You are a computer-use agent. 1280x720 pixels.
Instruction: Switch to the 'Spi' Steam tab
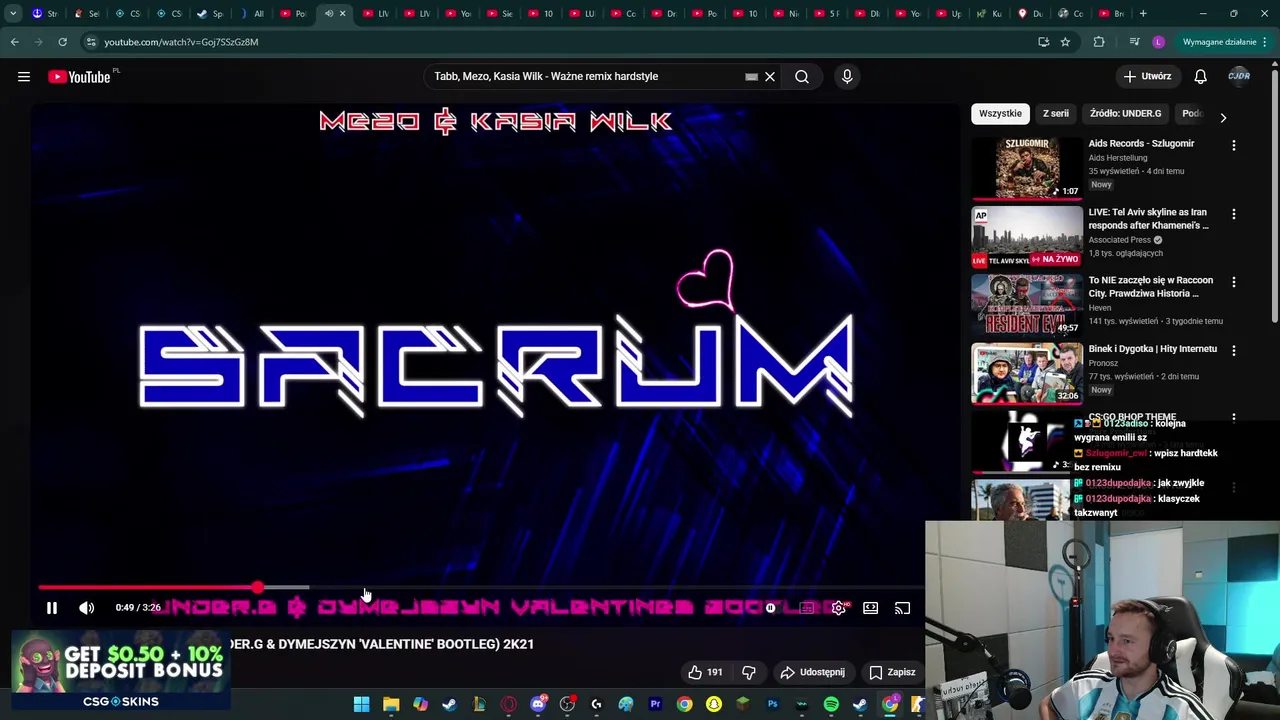(x=209, y=14)
